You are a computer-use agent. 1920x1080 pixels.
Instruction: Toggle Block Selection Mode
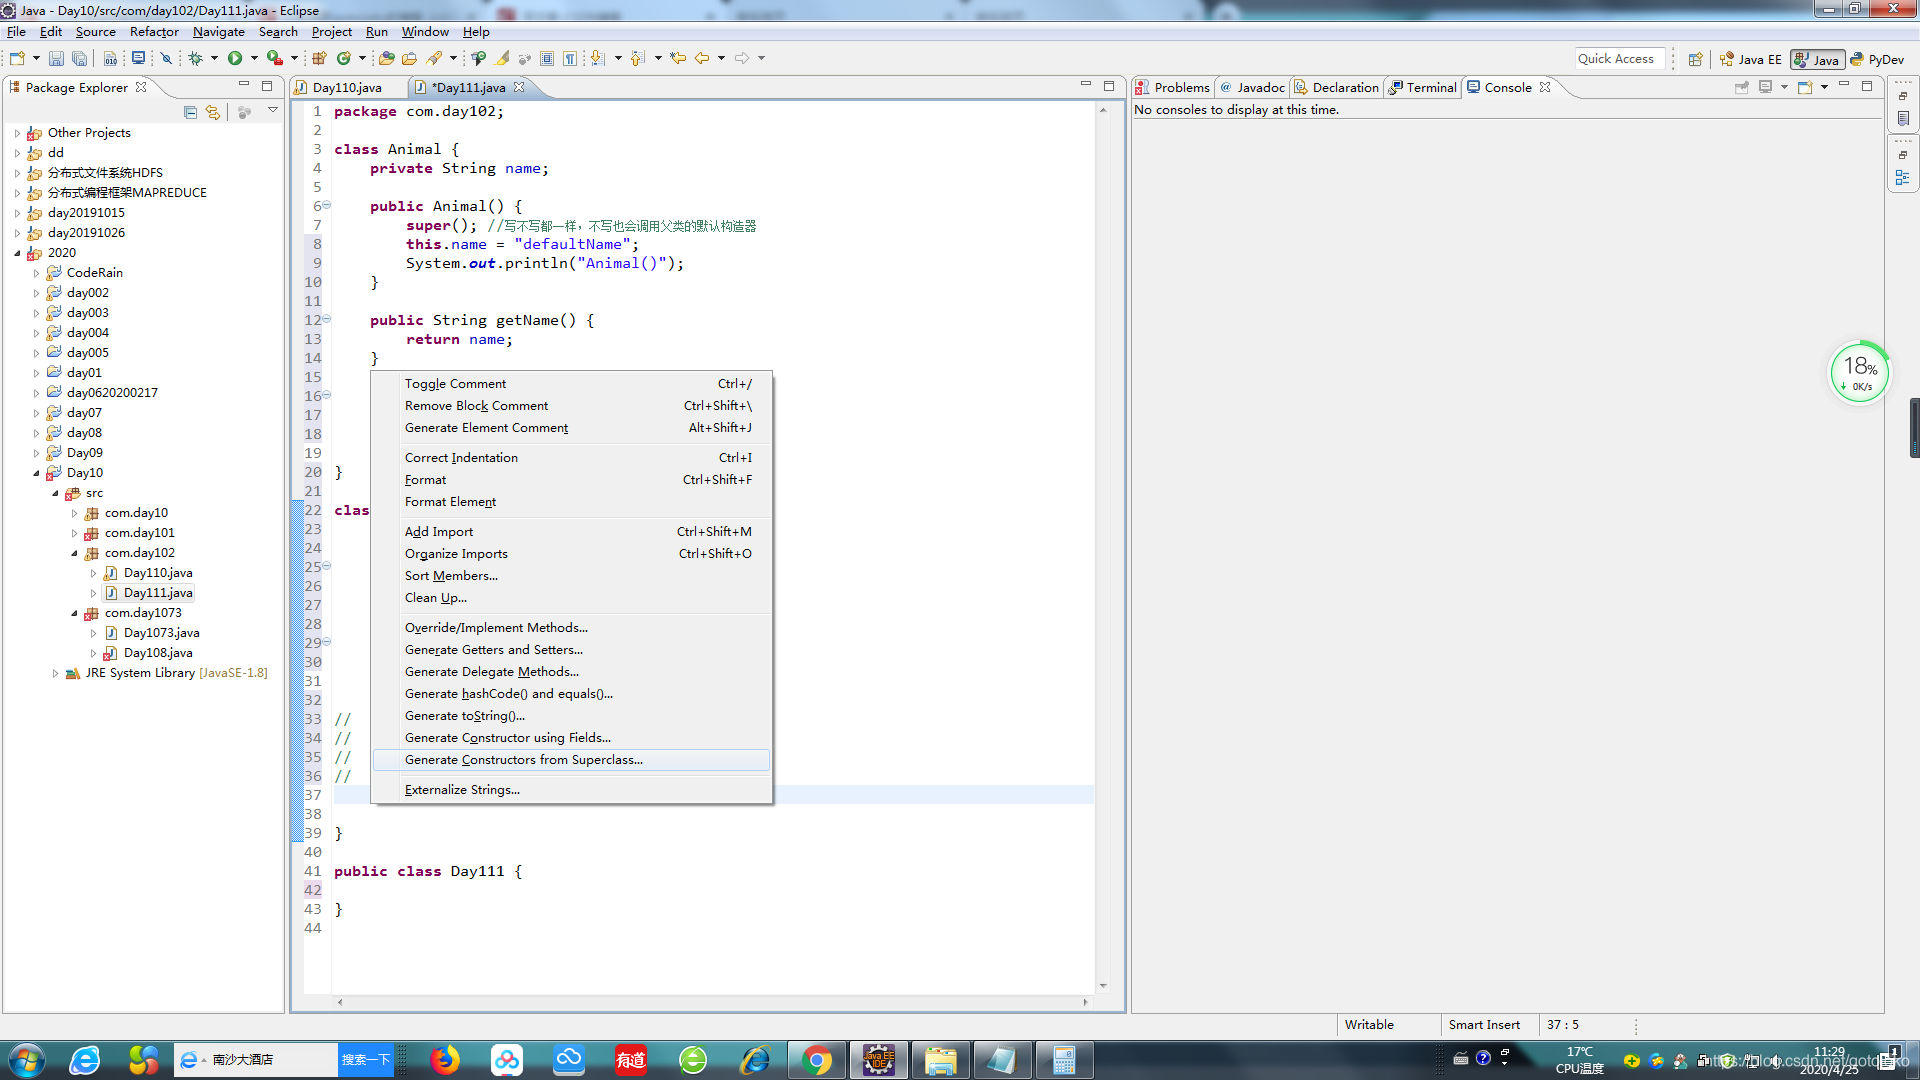[x=547, y=58]
